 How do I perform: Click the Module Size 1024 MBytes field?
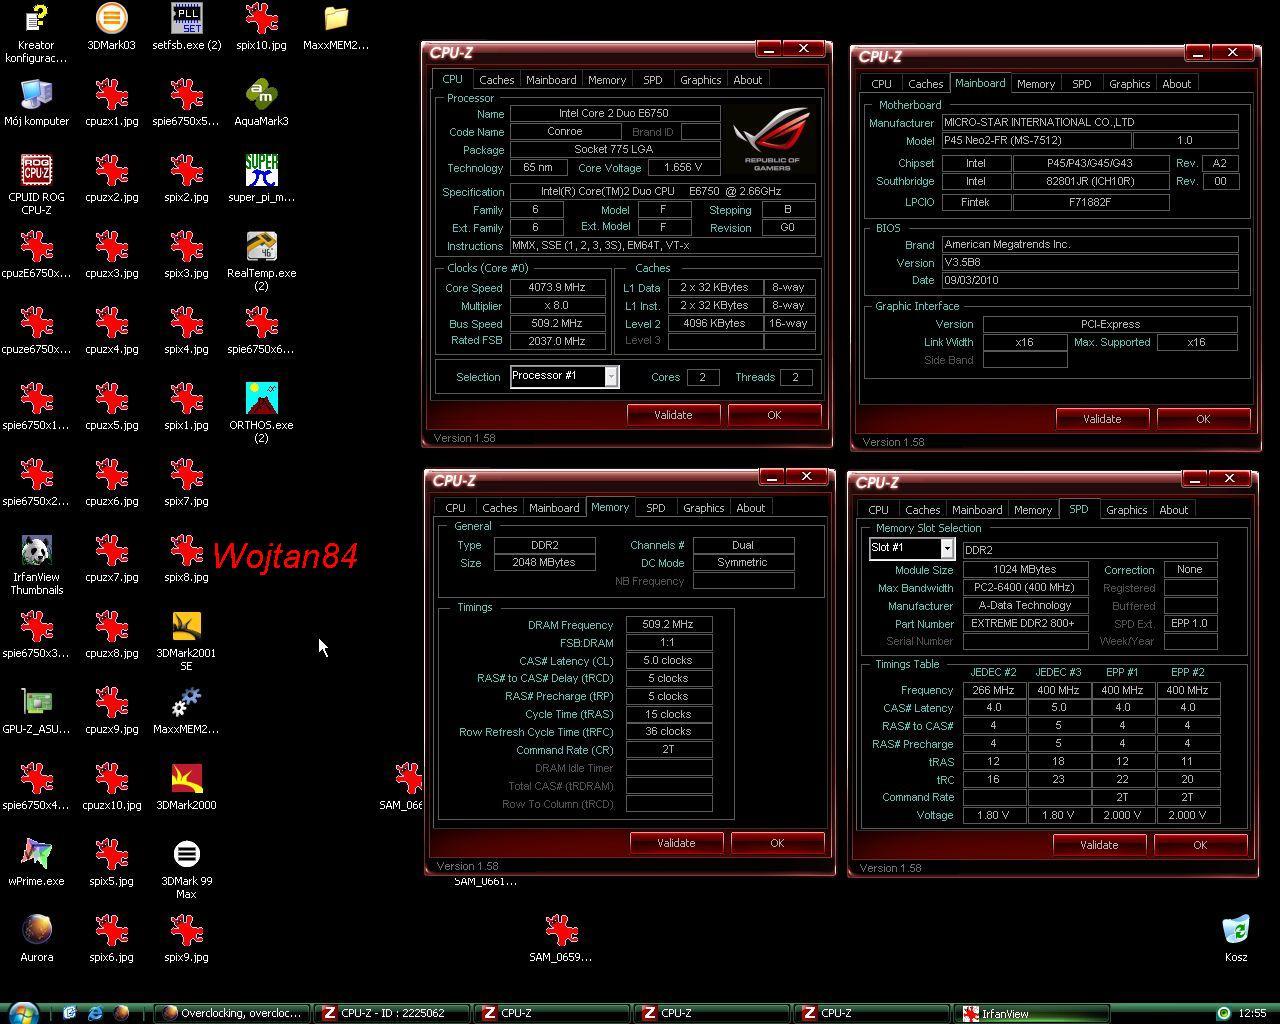(x=1025, y=569)
